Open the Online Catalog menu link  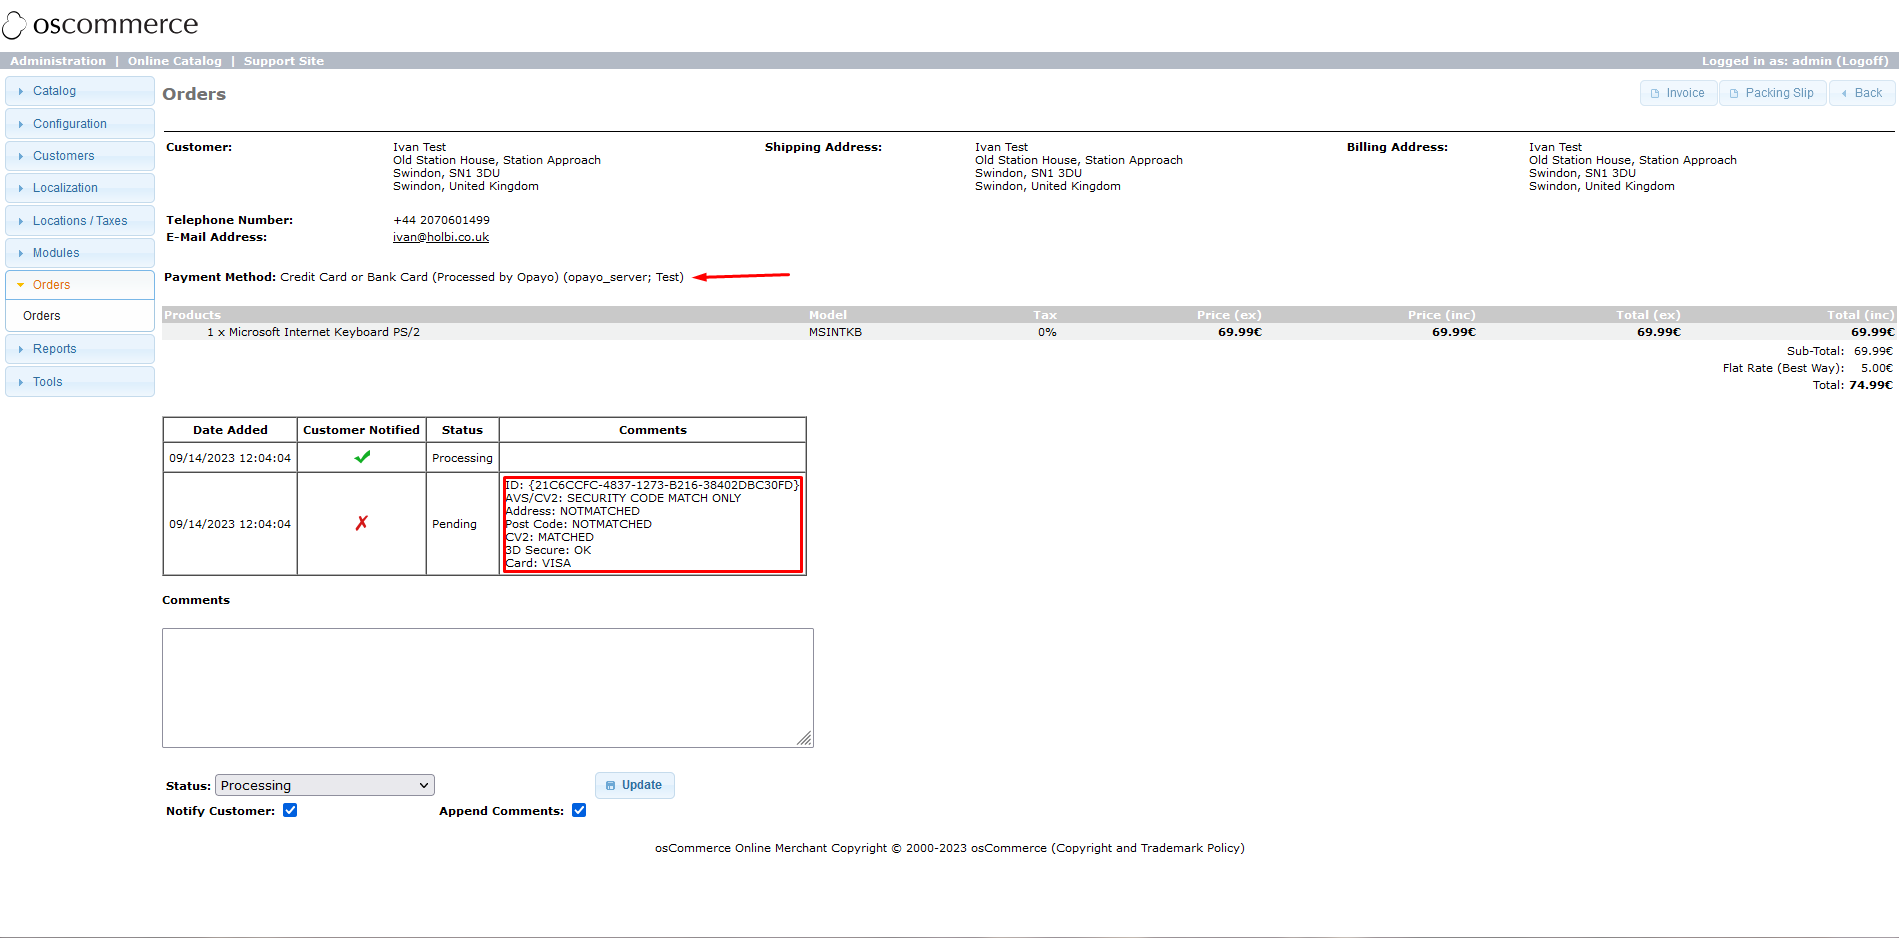(x=174, y=61)
